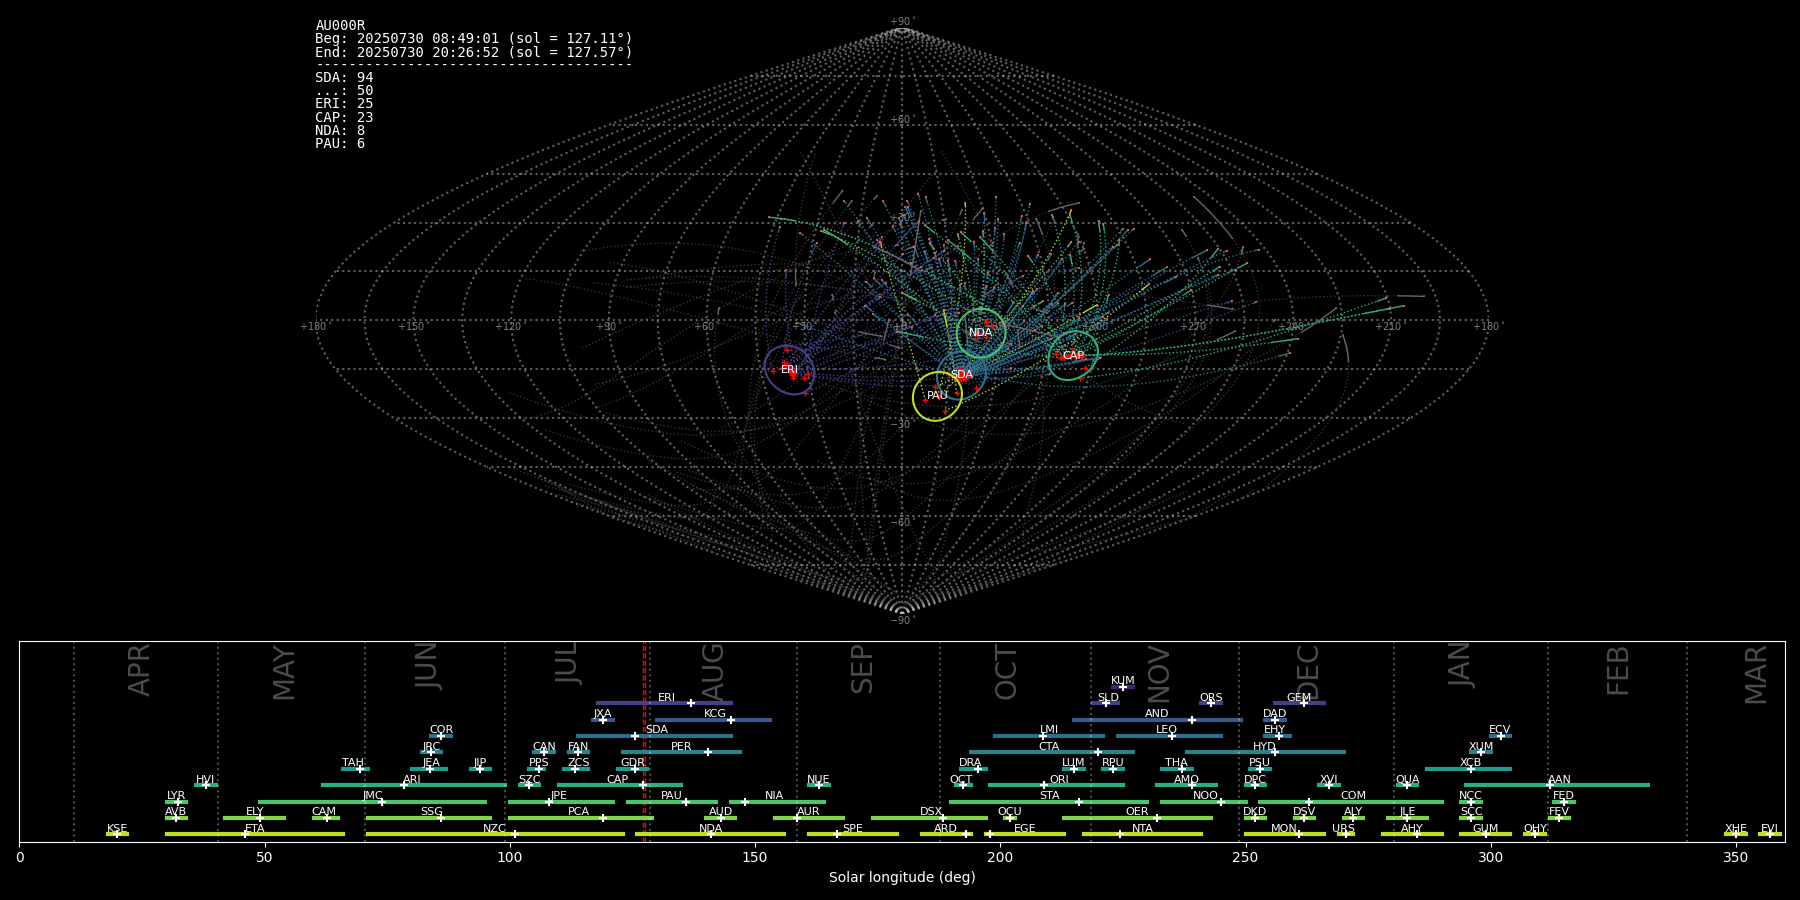Click the NZC shower bar in the timeline
This screenshot has width=1800, height=900.
(495, 834)
